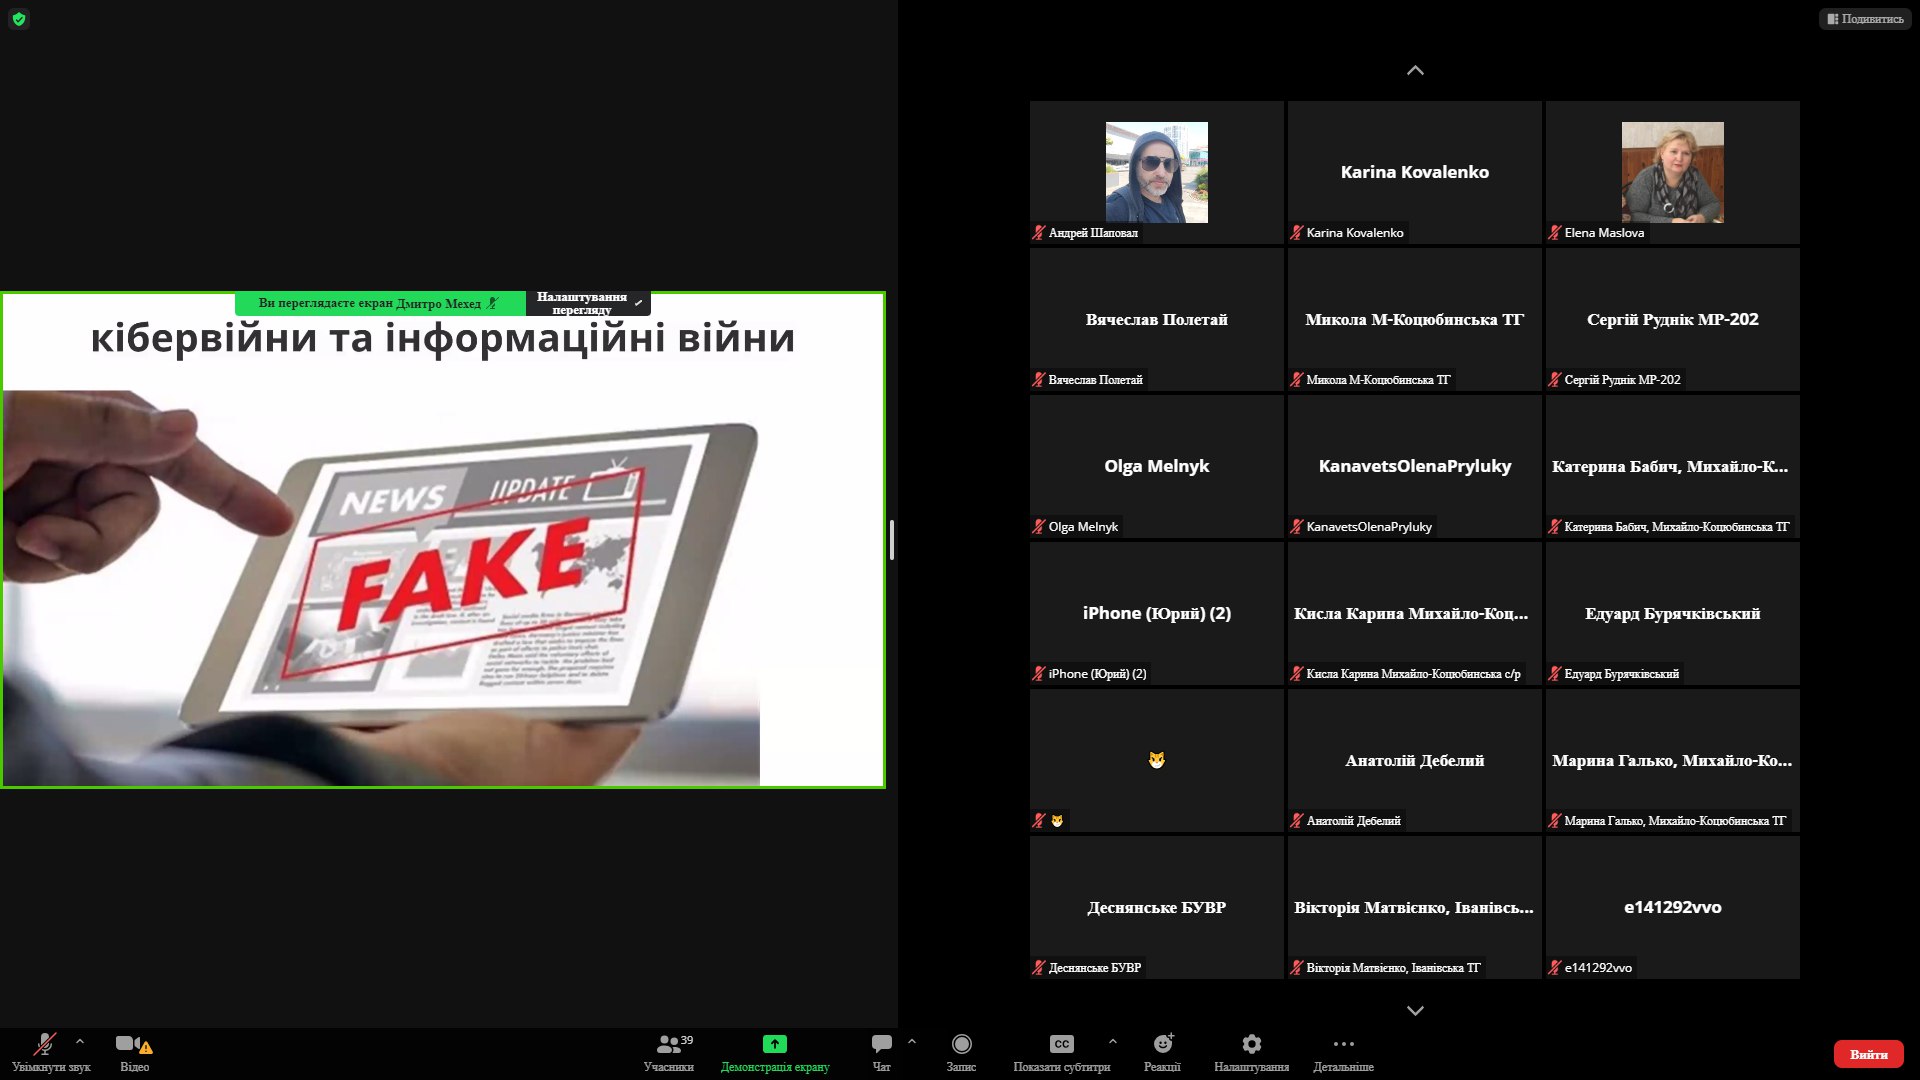Expand chat options arrow beside Чат
Screen dimensions: 1920x1080
click(x=912, y=1042)
